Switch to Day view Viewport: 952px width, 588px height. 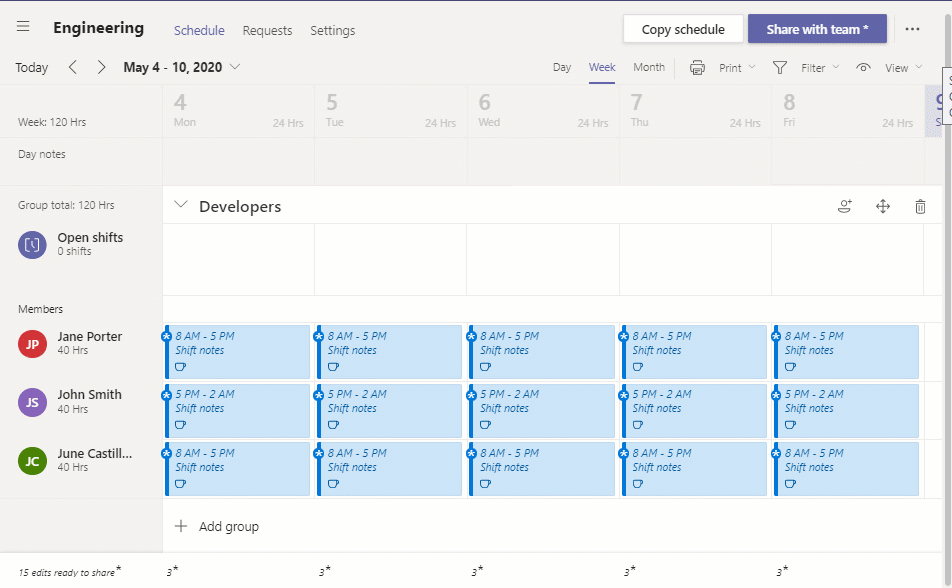(561, 67)
